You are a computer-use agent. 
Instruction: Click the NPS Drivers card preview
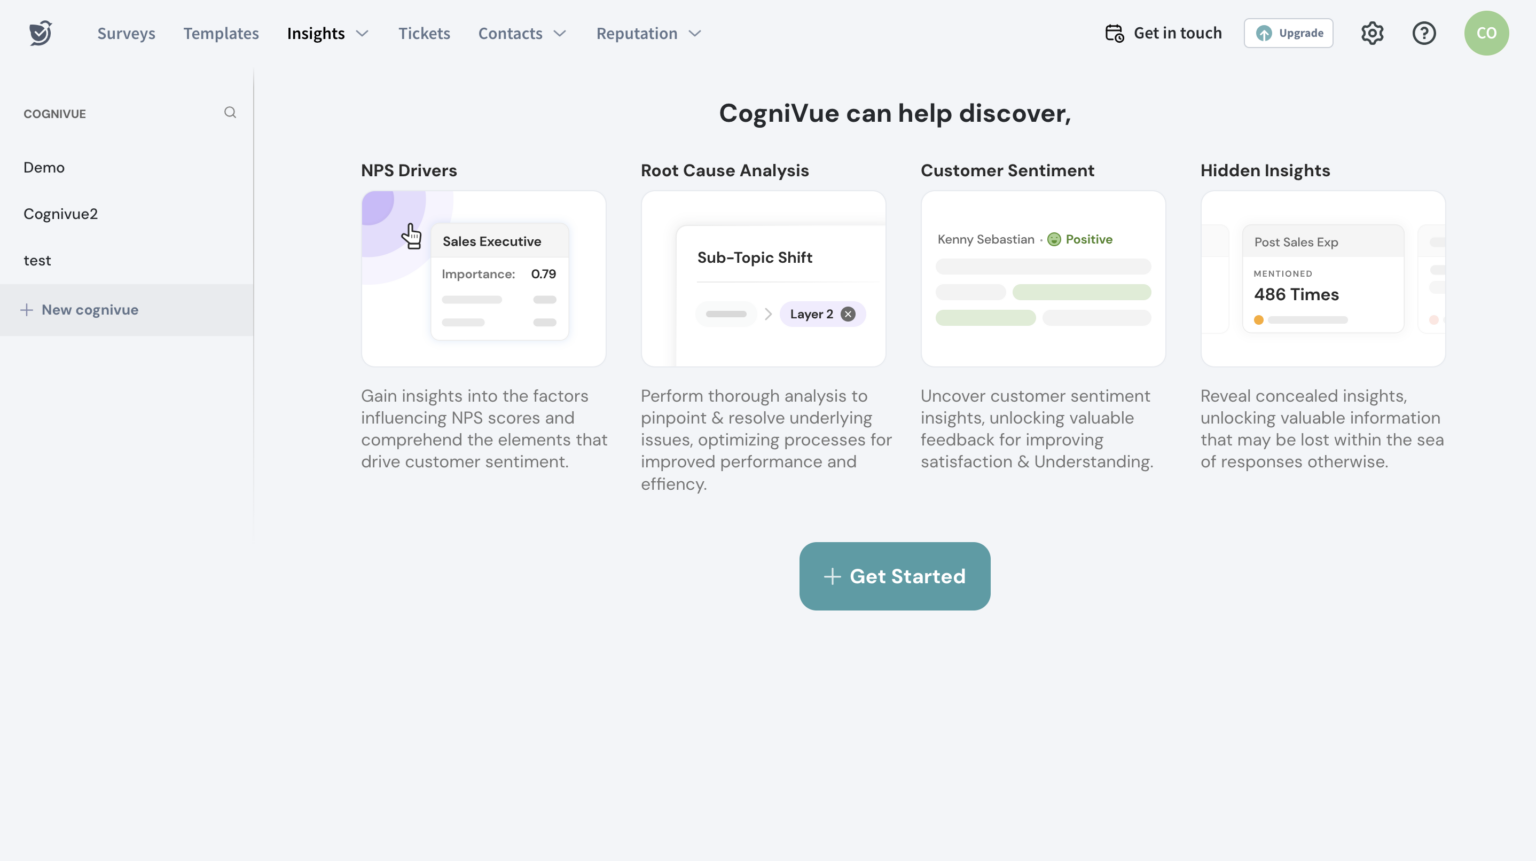tap(483, 279)
